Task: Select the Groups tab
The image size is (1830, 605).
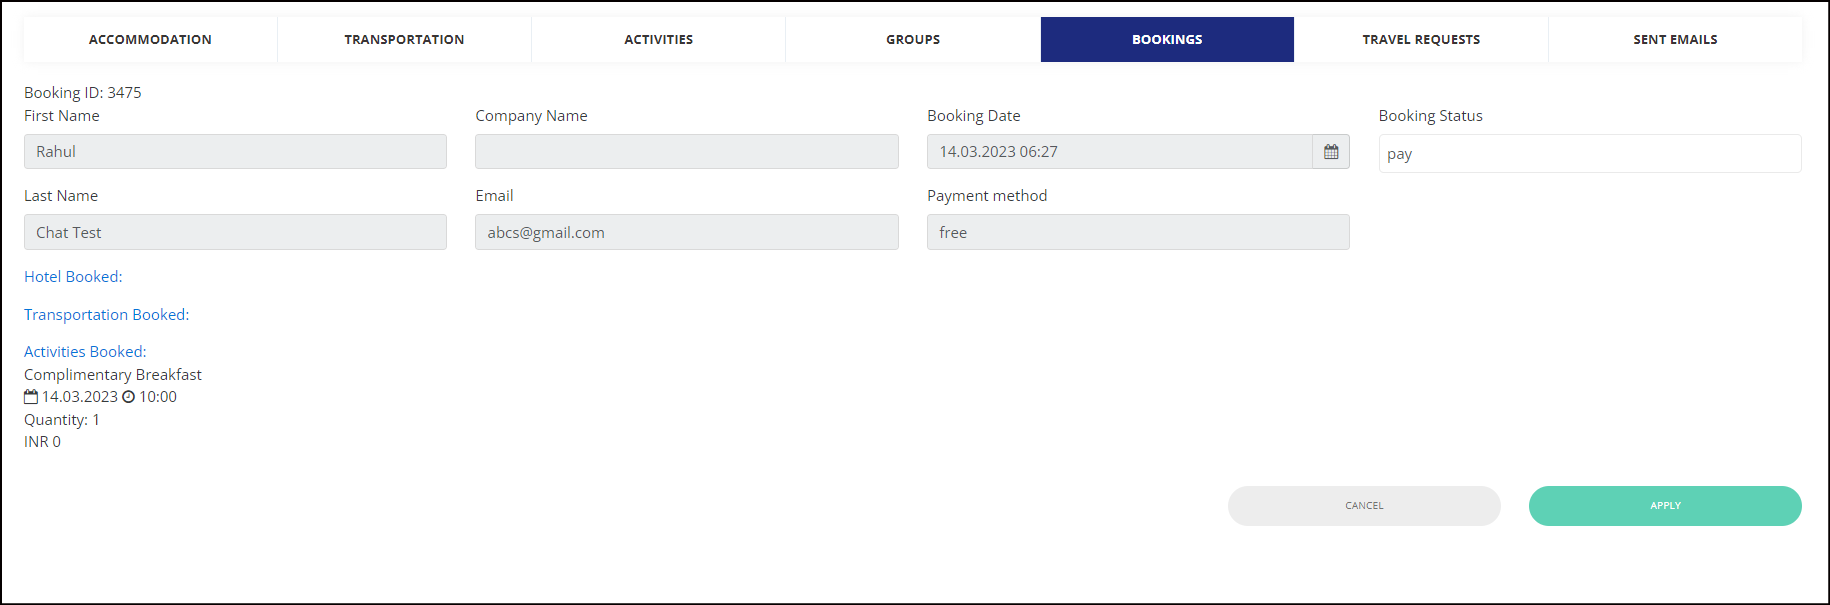Action: tap(913, 40)
